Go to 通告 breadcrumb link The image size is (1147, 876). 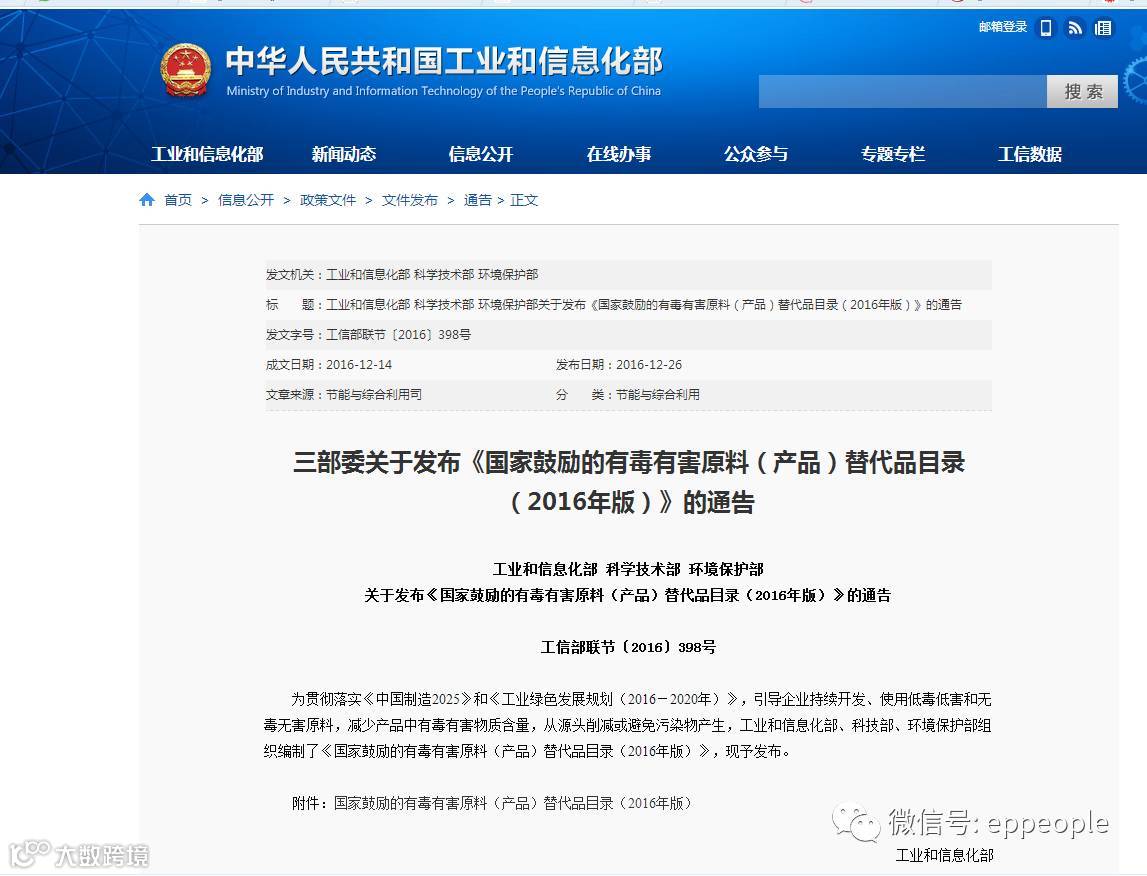point(478,200)
